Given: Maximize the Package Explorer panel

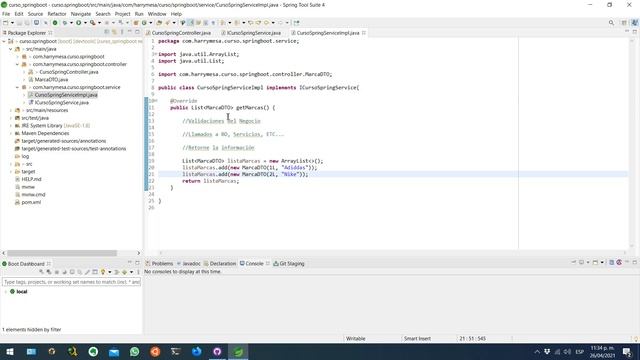Looking at the screenshot, I should (137, 32).
